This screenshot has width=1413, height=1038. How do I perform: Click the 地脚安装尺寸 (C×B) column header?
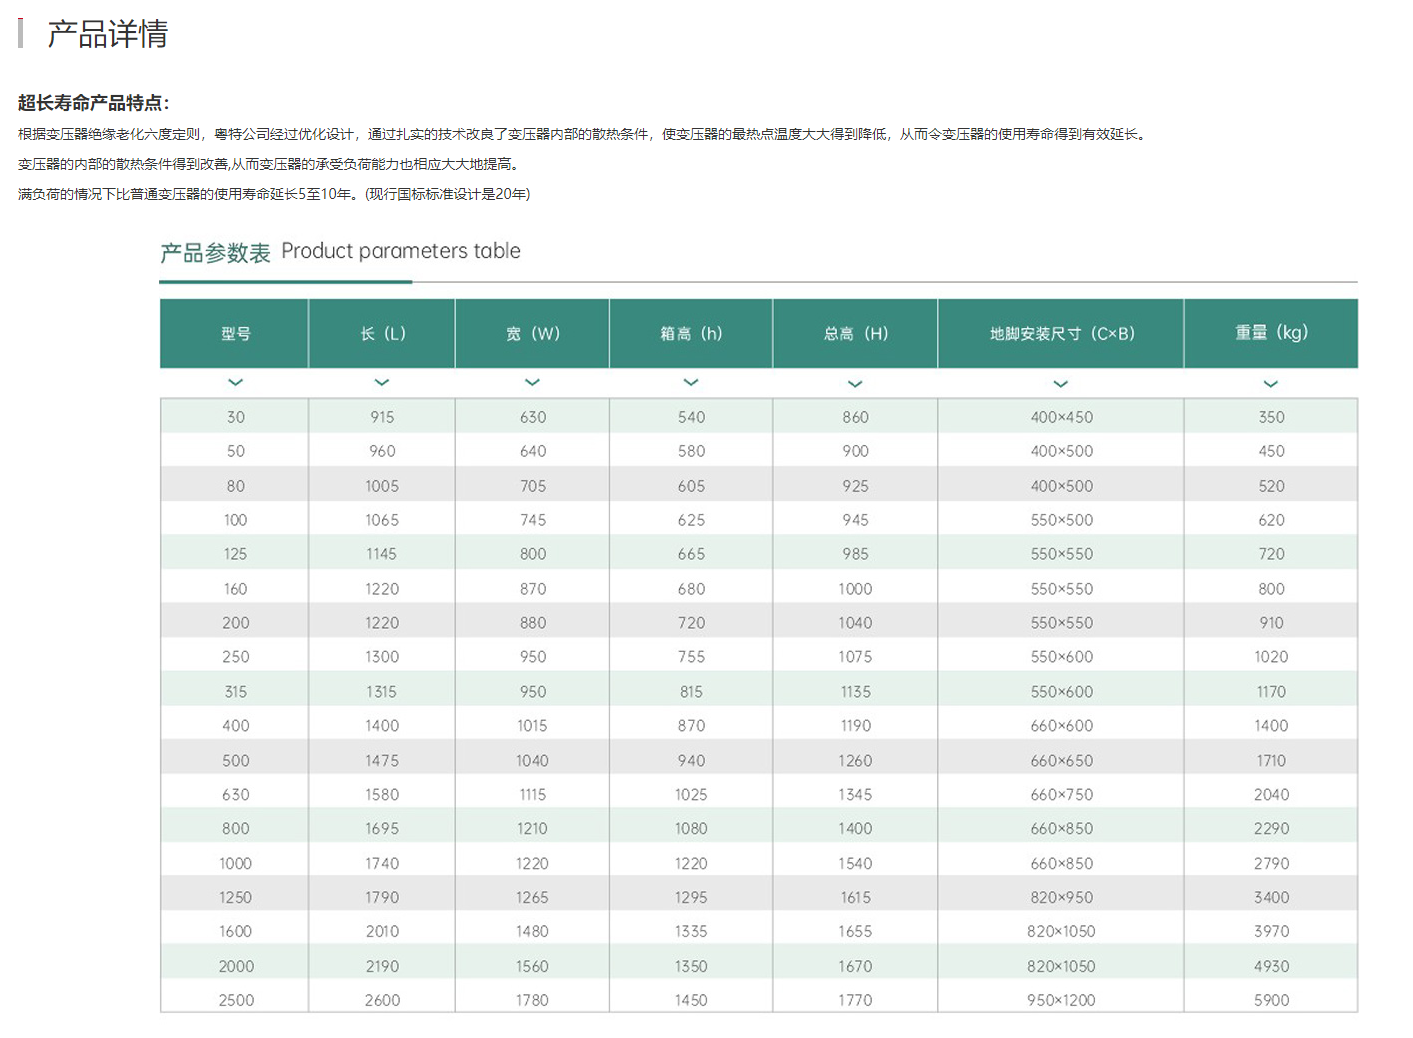[1061, 333]
